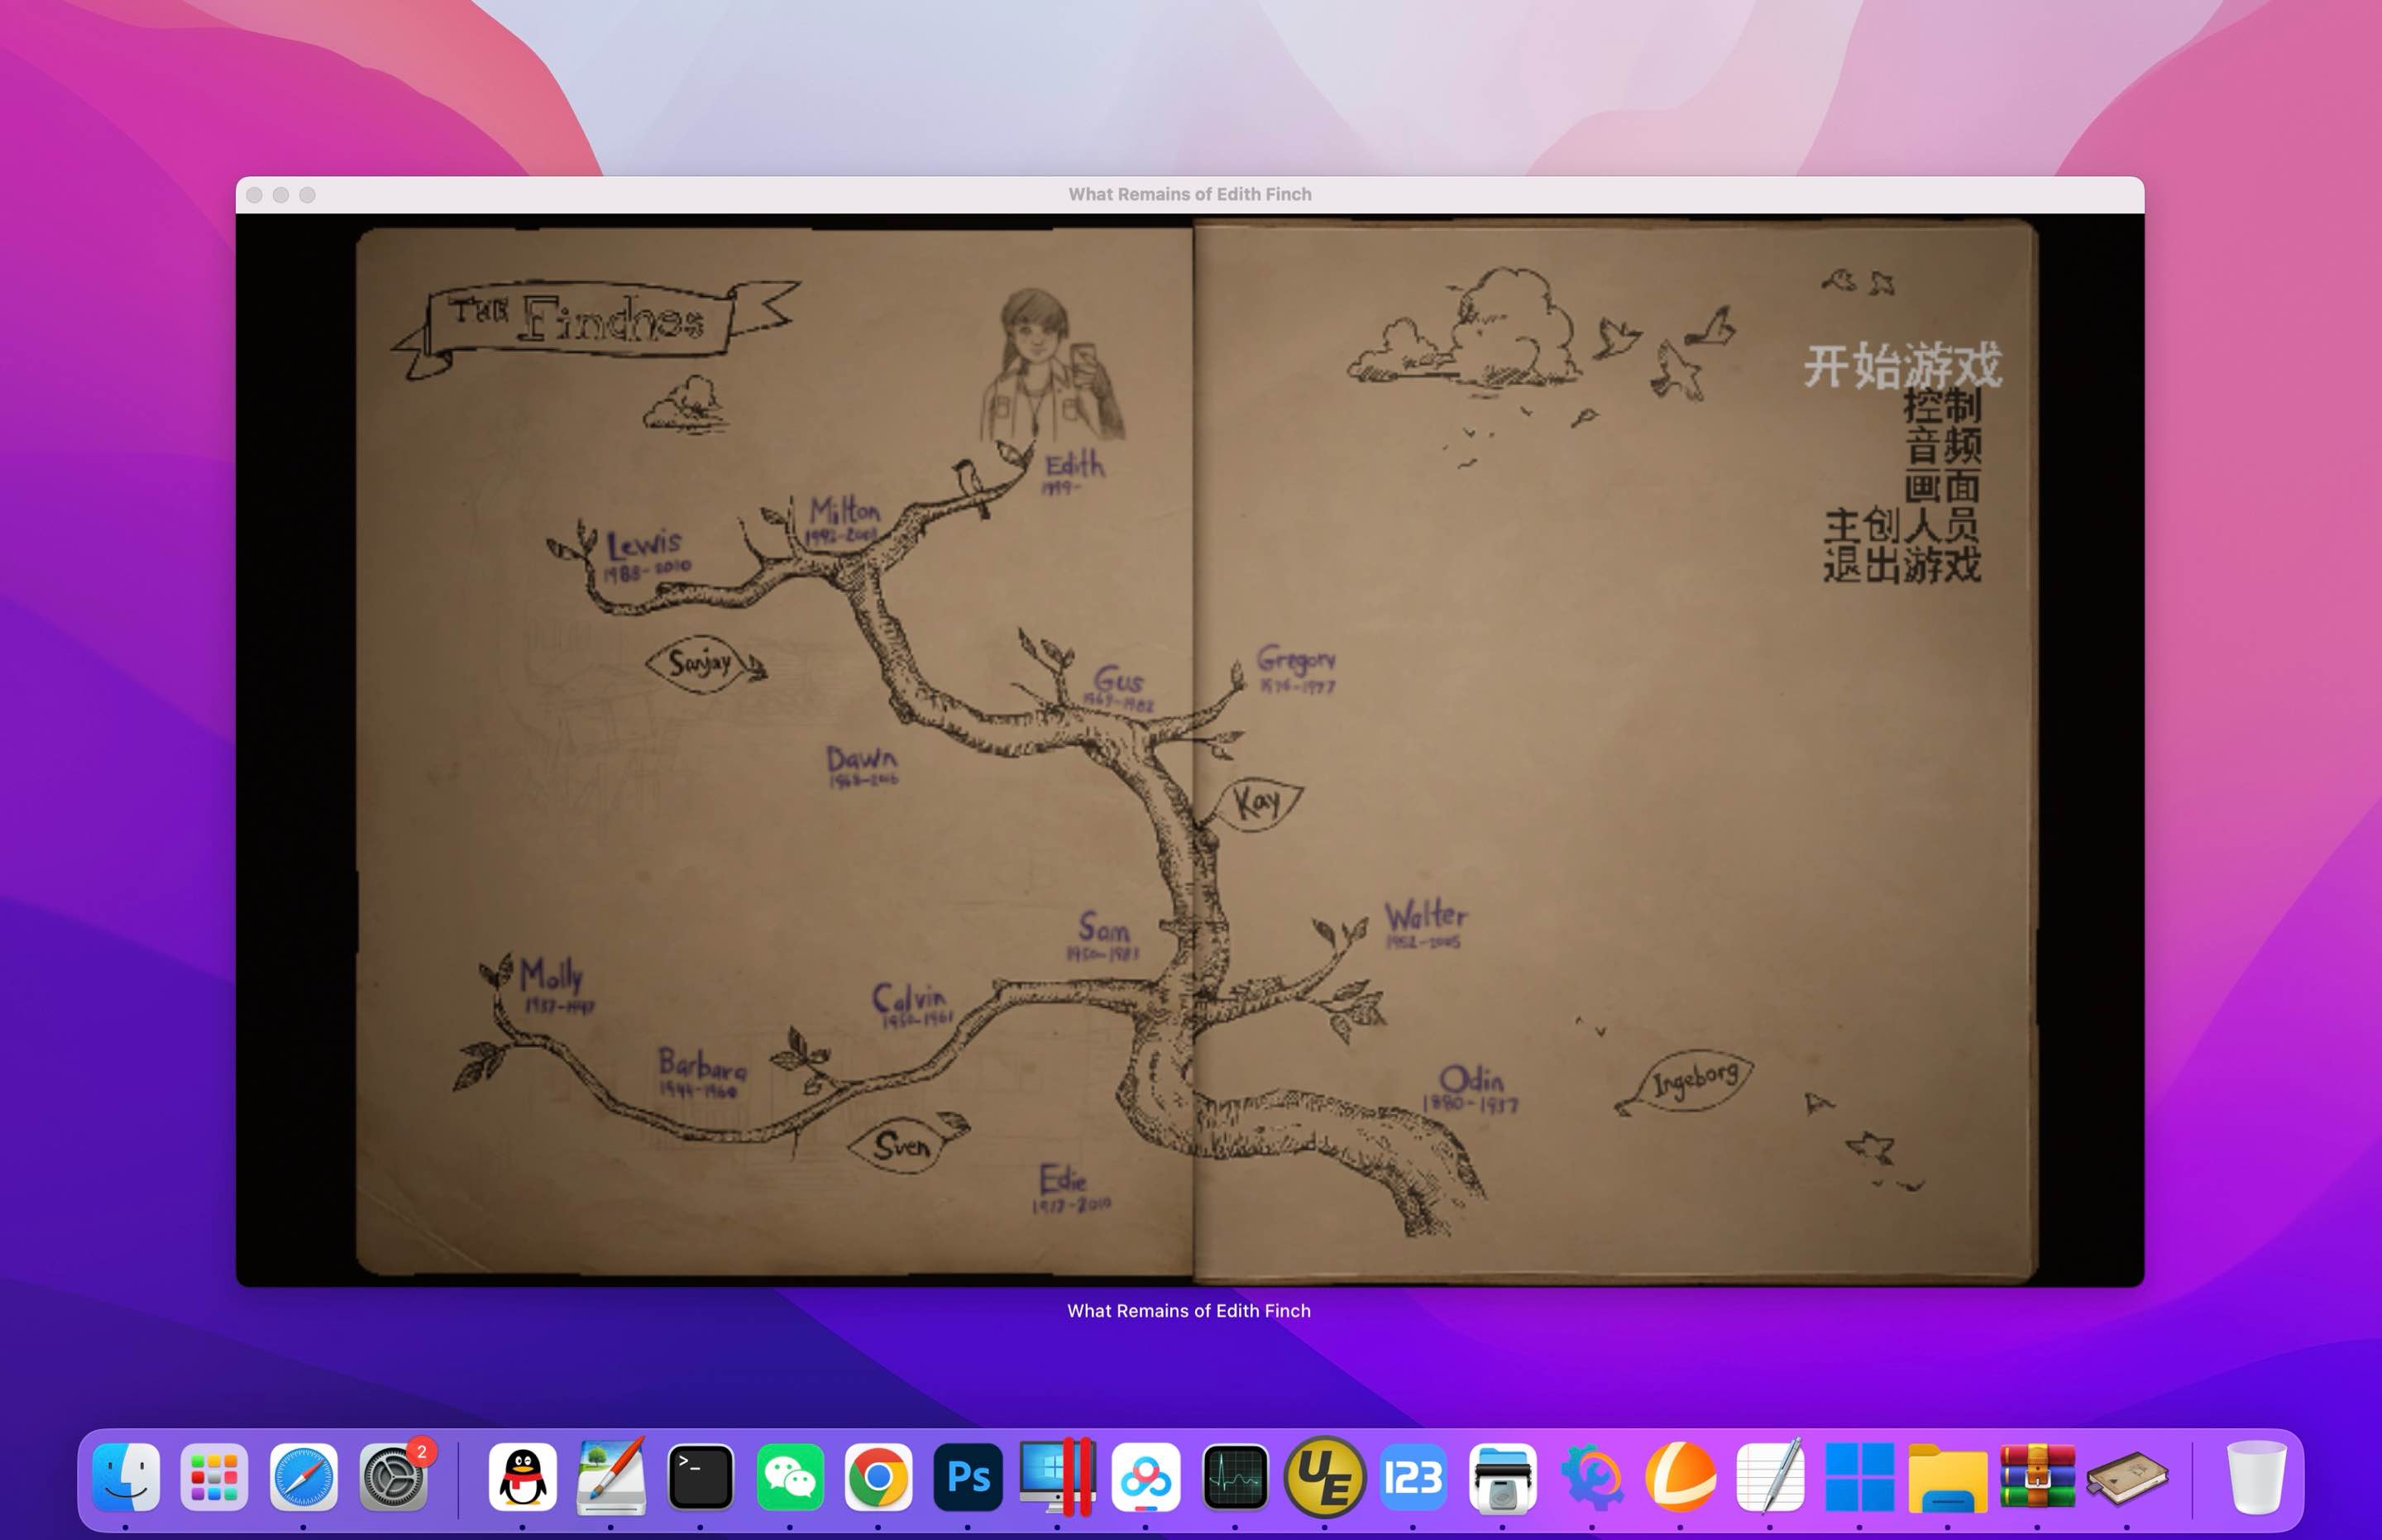
Task: Open the Trash in the Dock
Action: (2256, 1476)
